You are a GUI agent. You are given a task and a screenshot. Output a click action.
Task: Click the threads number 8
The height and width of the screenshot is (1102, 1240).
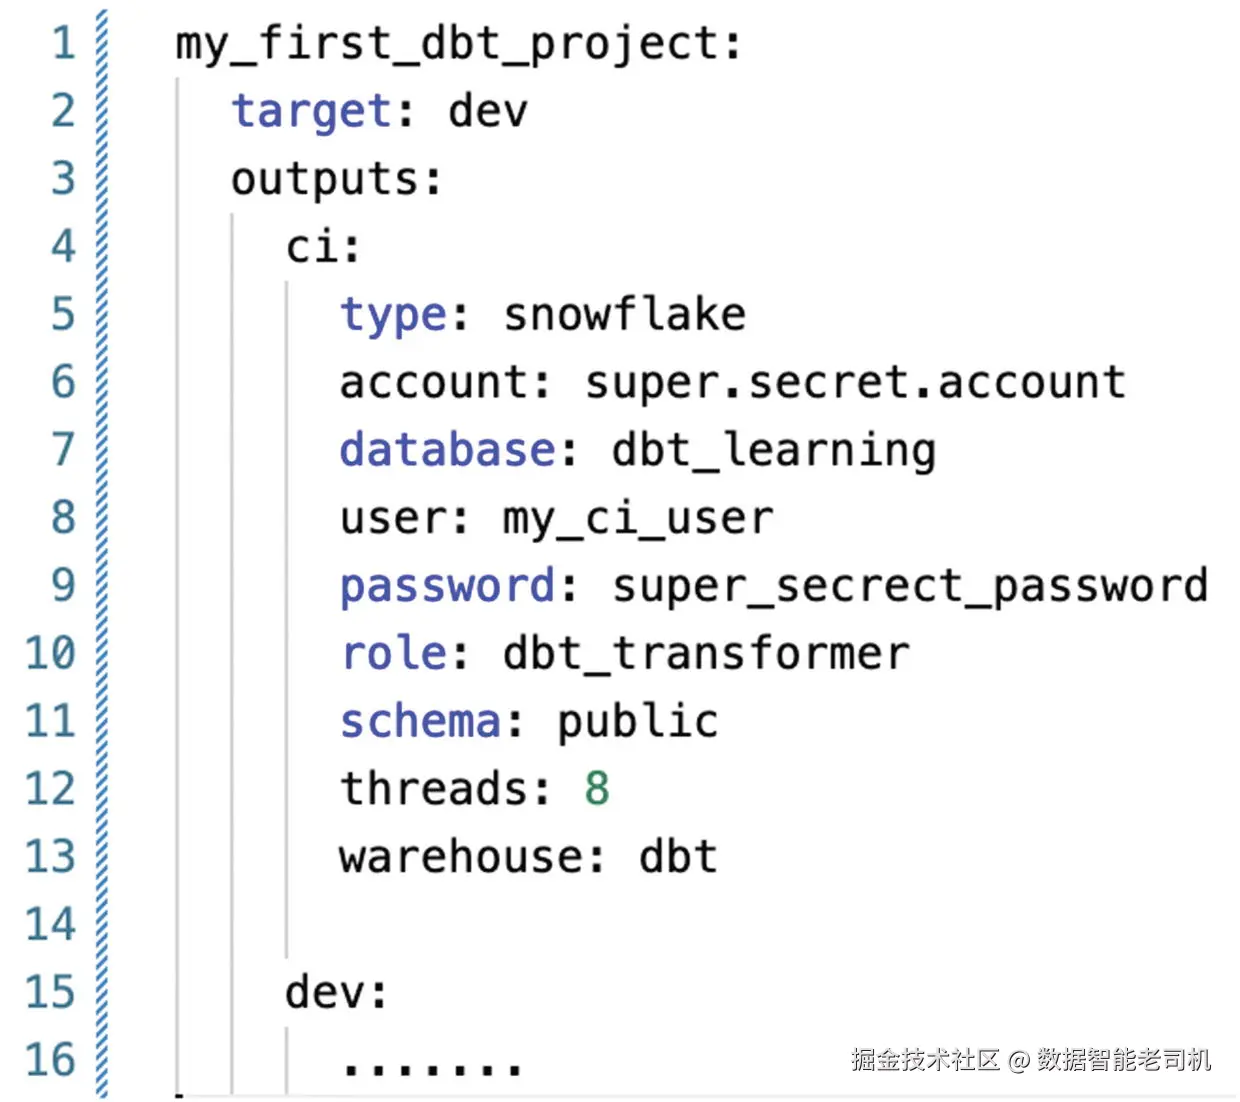[597, 788]
